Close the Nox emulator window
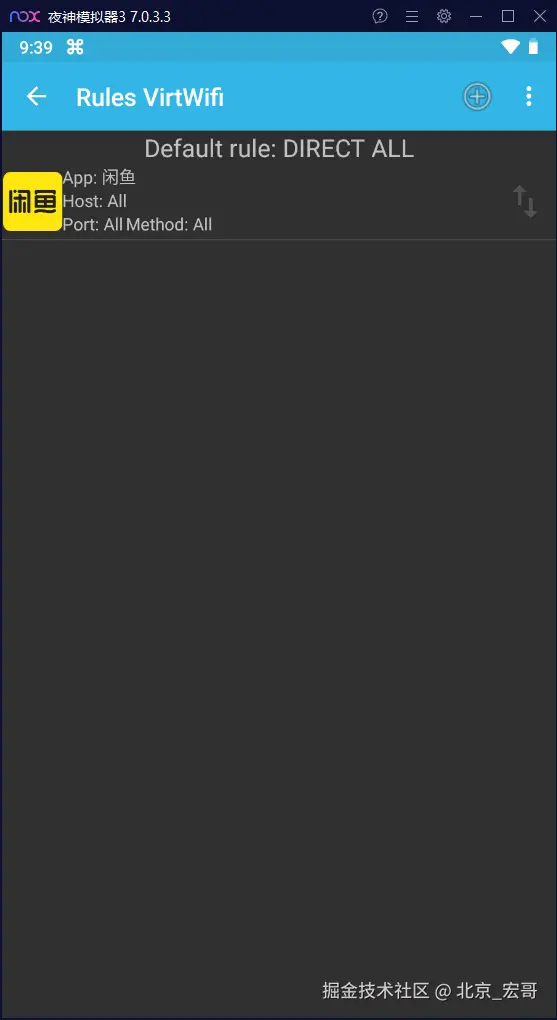557x1020 pixels. point(540,16)
